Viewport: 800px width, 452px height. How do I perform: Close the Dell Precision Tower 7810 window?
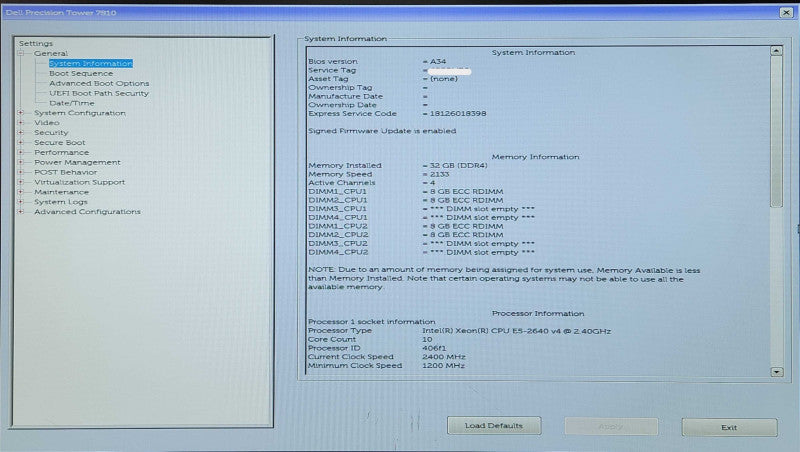point(786,12)
